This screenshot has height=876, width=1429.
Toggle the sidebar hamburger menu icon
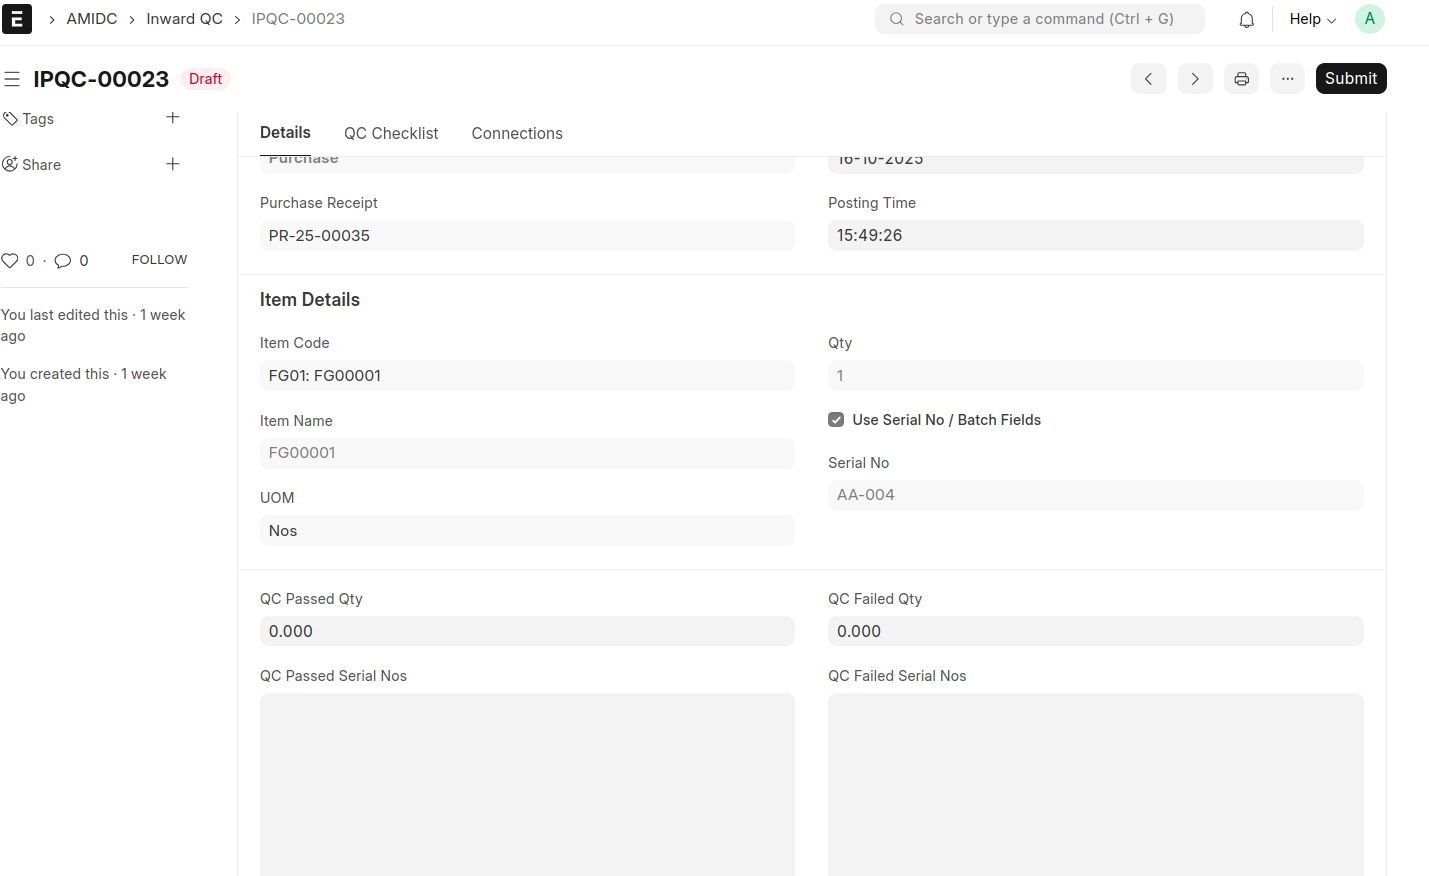12,79
